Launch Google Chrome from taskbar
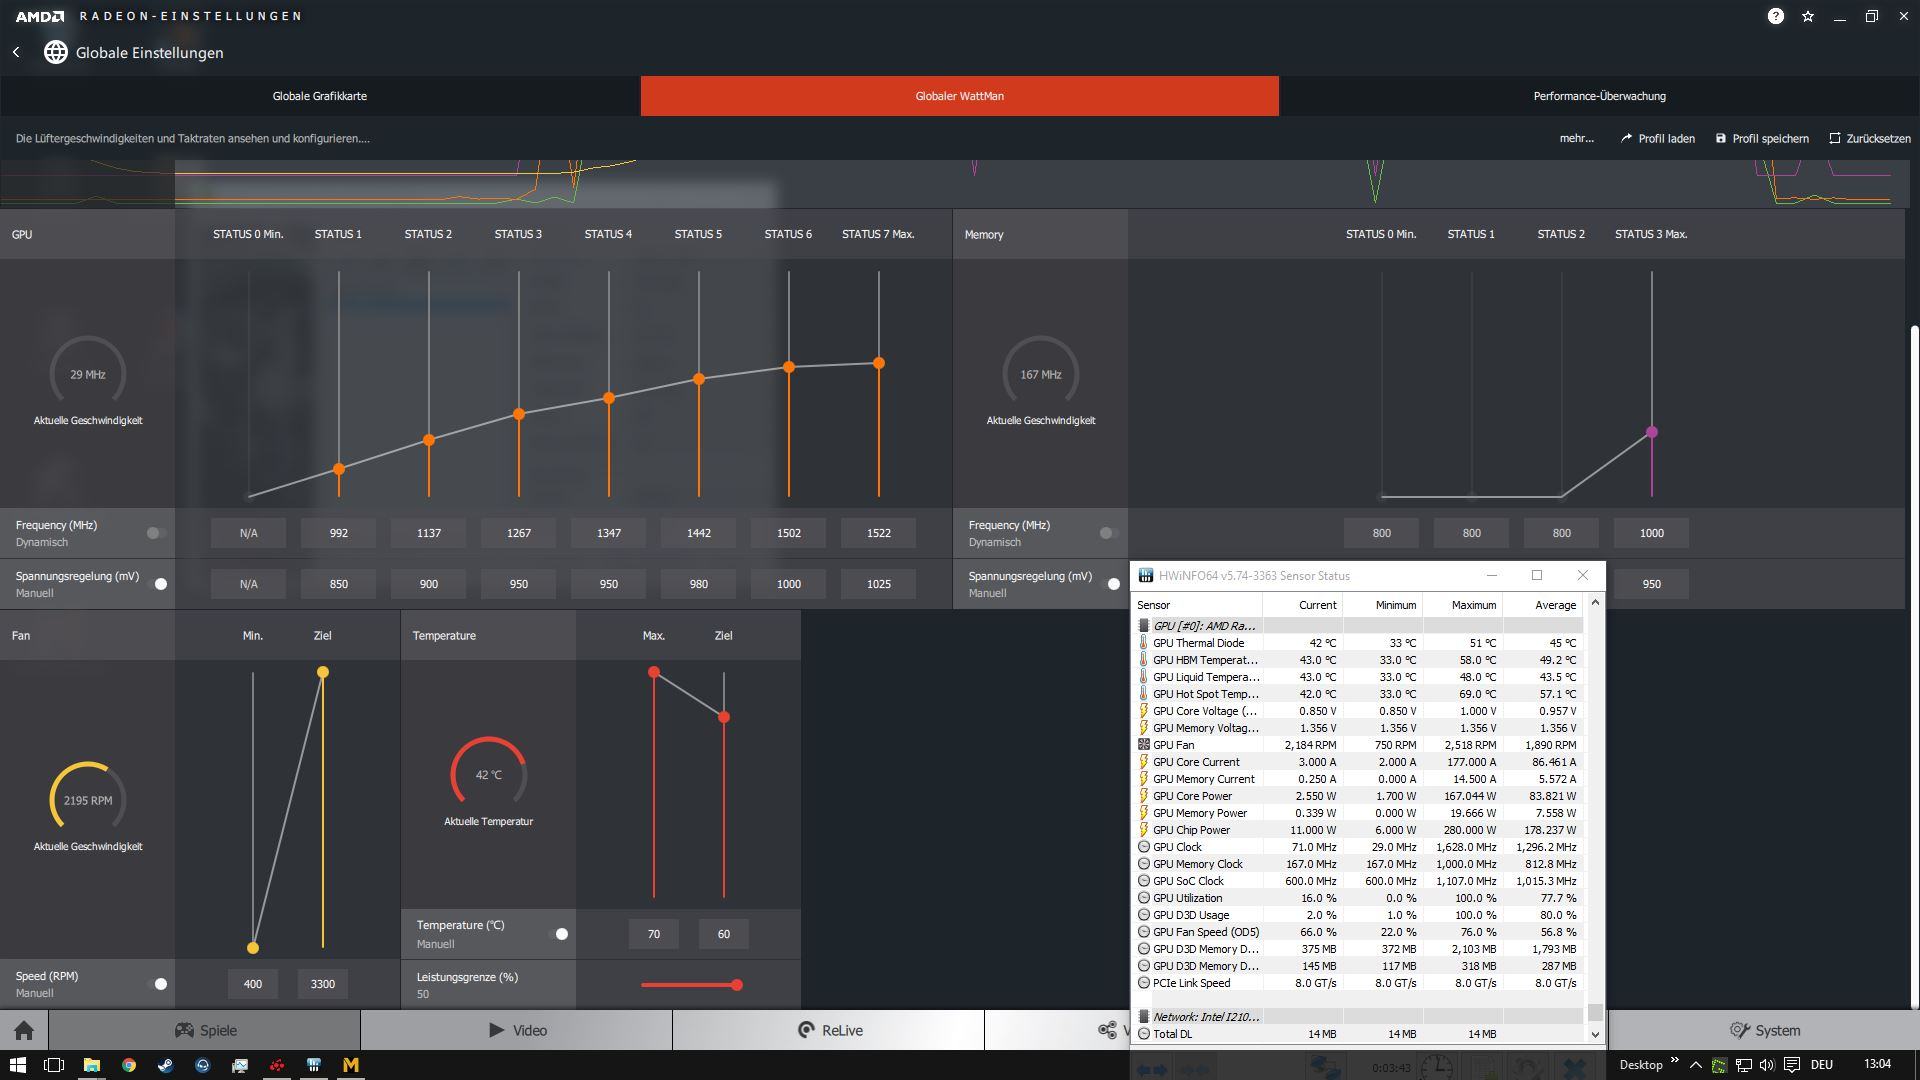 (x=128, y=1065)
